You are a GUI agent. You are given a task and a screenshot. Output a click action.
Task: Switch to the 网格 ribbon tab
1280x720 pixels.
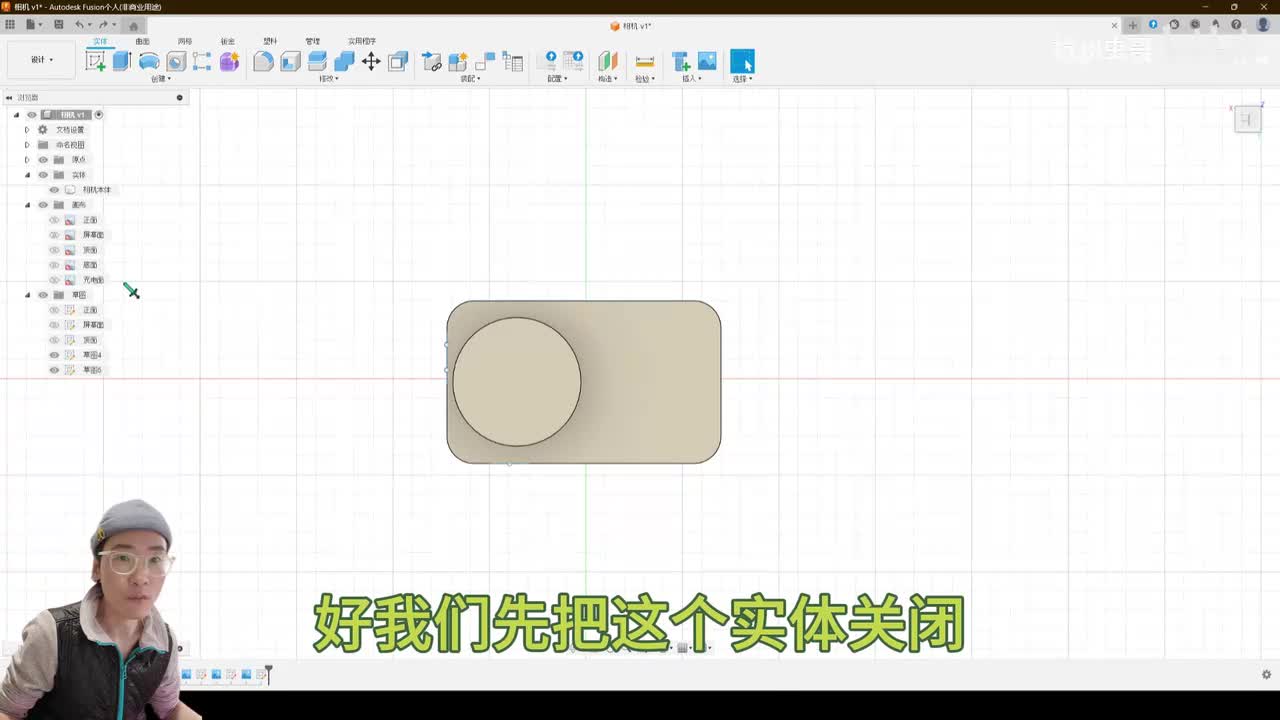click(x=185, y=41)
